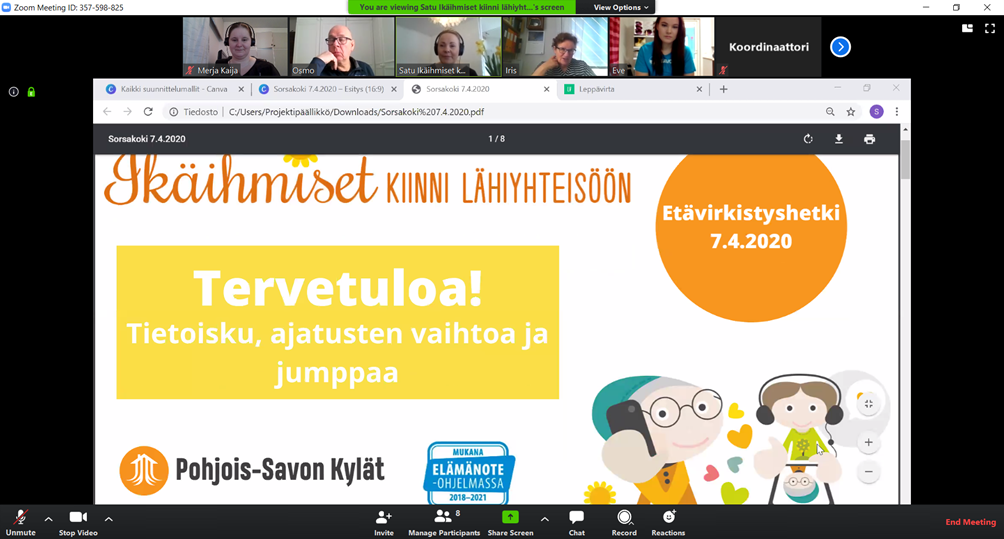
Task: Print the PDF using printer icon
Action: coord(869,139)
